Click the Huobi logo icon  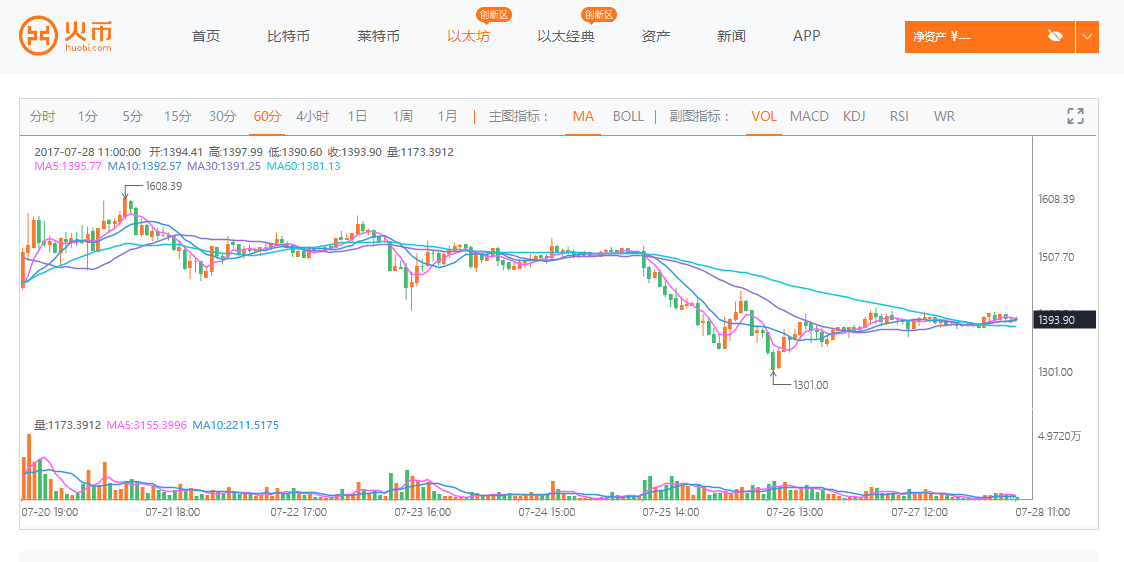point(38,36)
